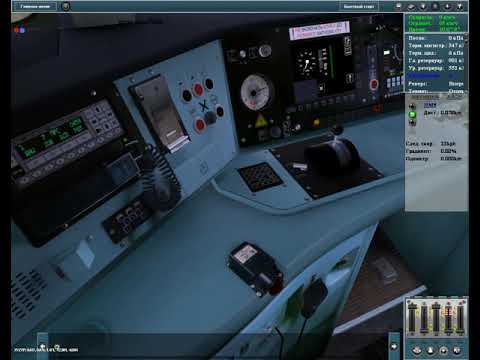Click the round white speedometer gauge
This screenshot has height=360, width=480.
(x=256, y=92)
